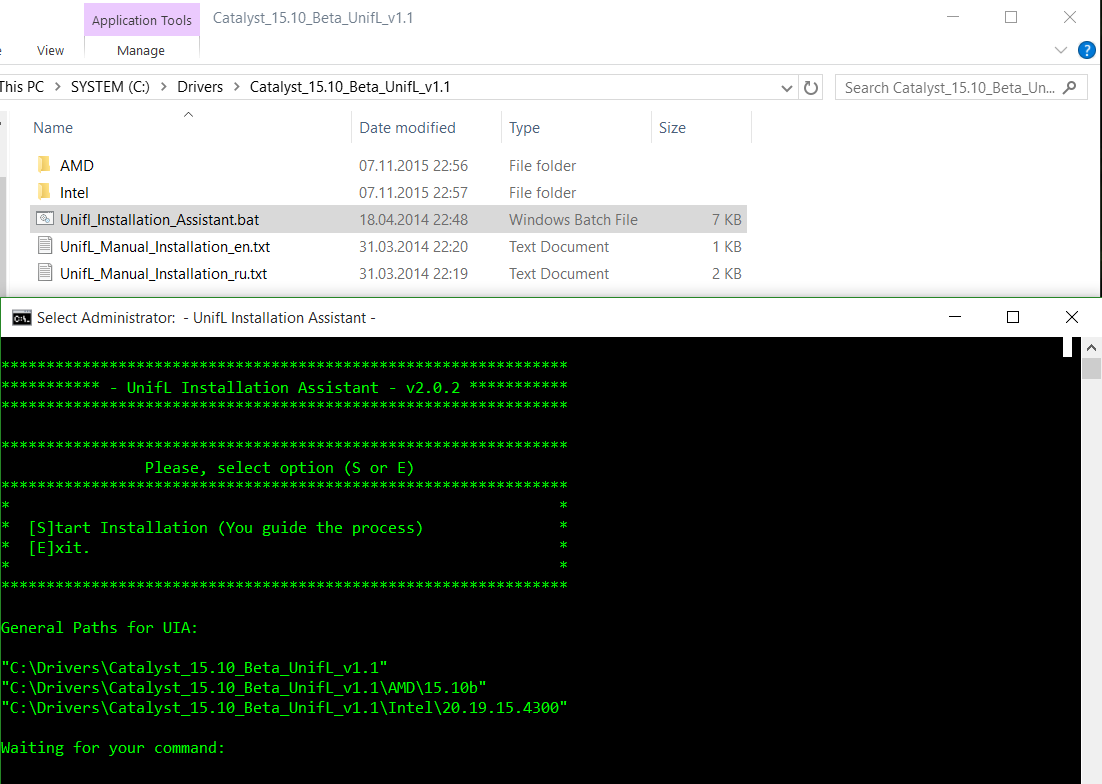This screenshot has width=1102, height=784.
Task: Navigate to This PC breadcrumb
Action: 21,86
